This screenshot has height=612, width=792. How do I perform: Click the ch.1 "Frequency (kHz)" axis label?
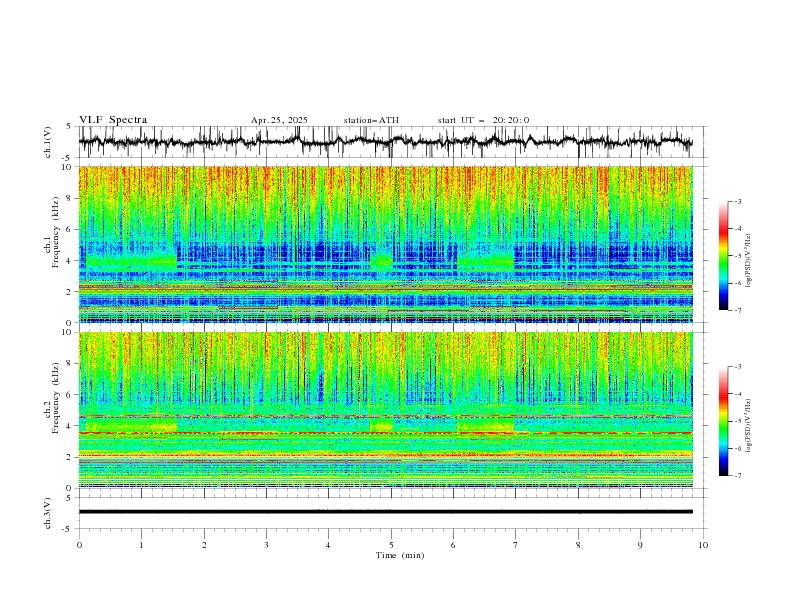tap(56, 232)
